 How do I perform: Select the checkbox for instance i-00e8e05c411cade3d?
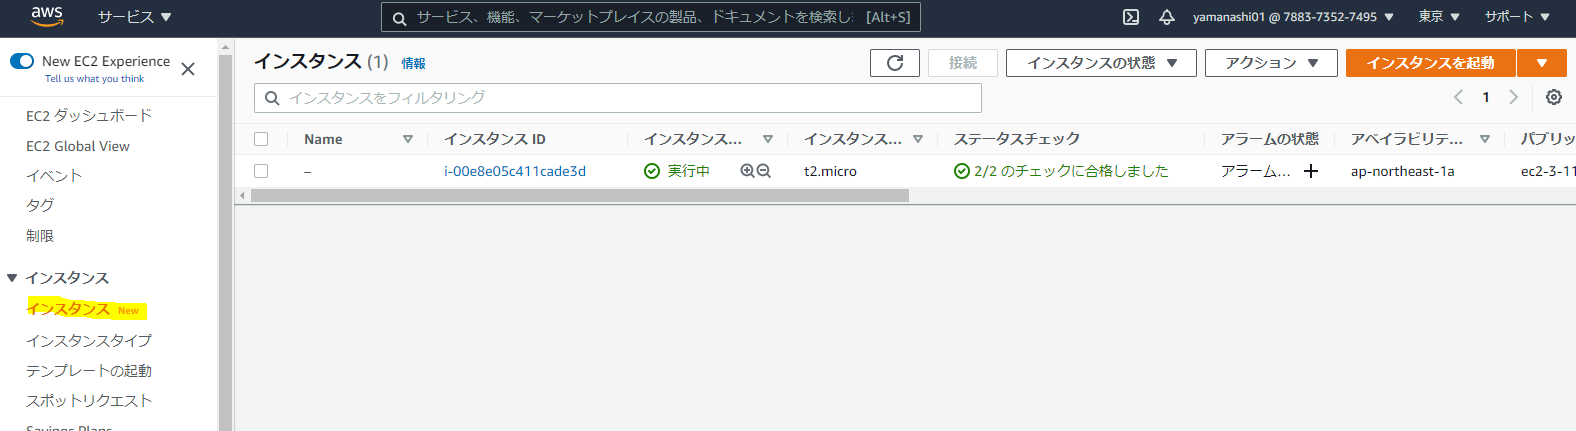[x=261, y=171]
